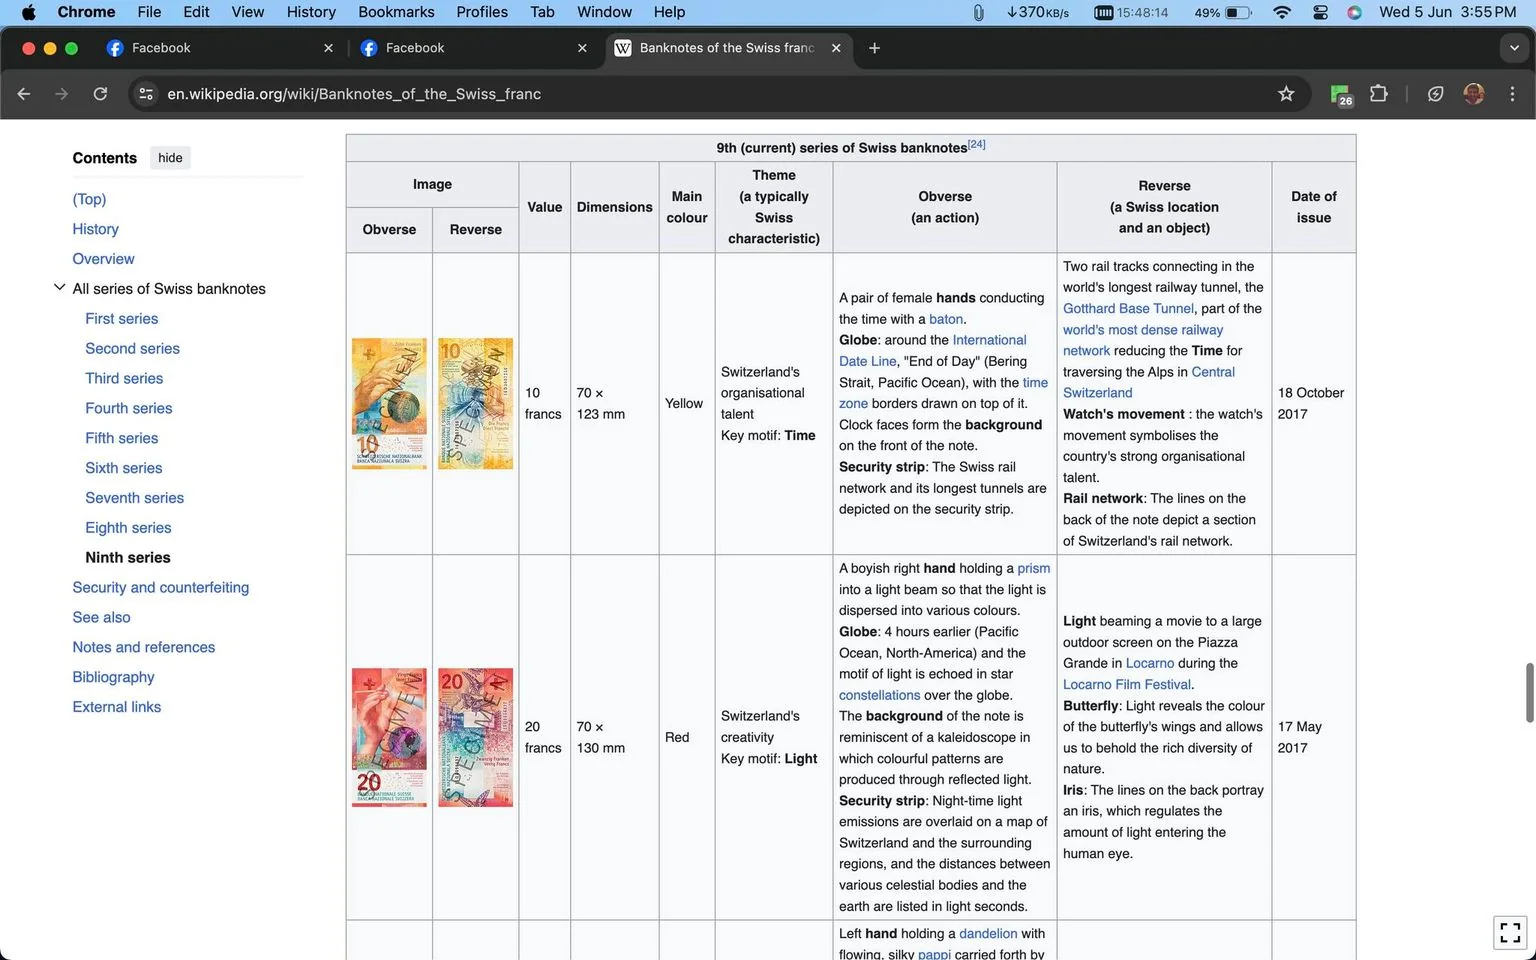Open the 20 francs reverse banknote image
1536x960 pixels.
[475, 737]
